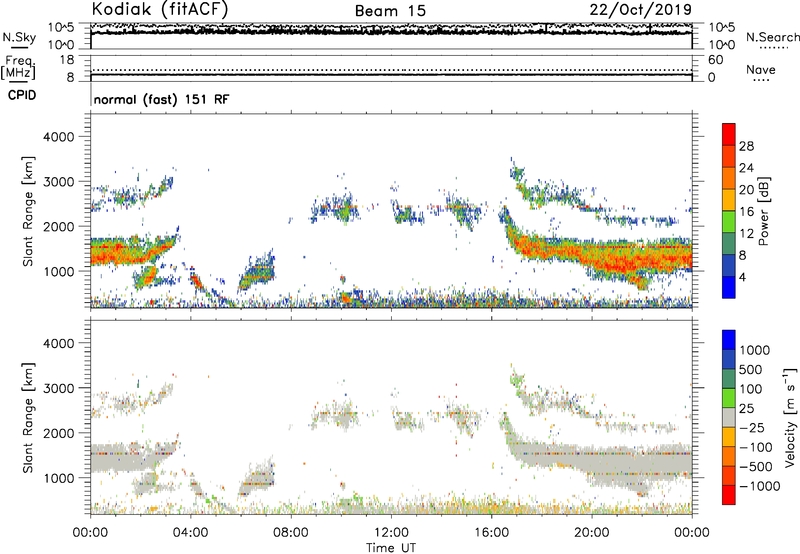The width and height of the screenshot is (800, 554).
Task: Click the date "22/Oct/2019"
Action: [x=641, y=10]
